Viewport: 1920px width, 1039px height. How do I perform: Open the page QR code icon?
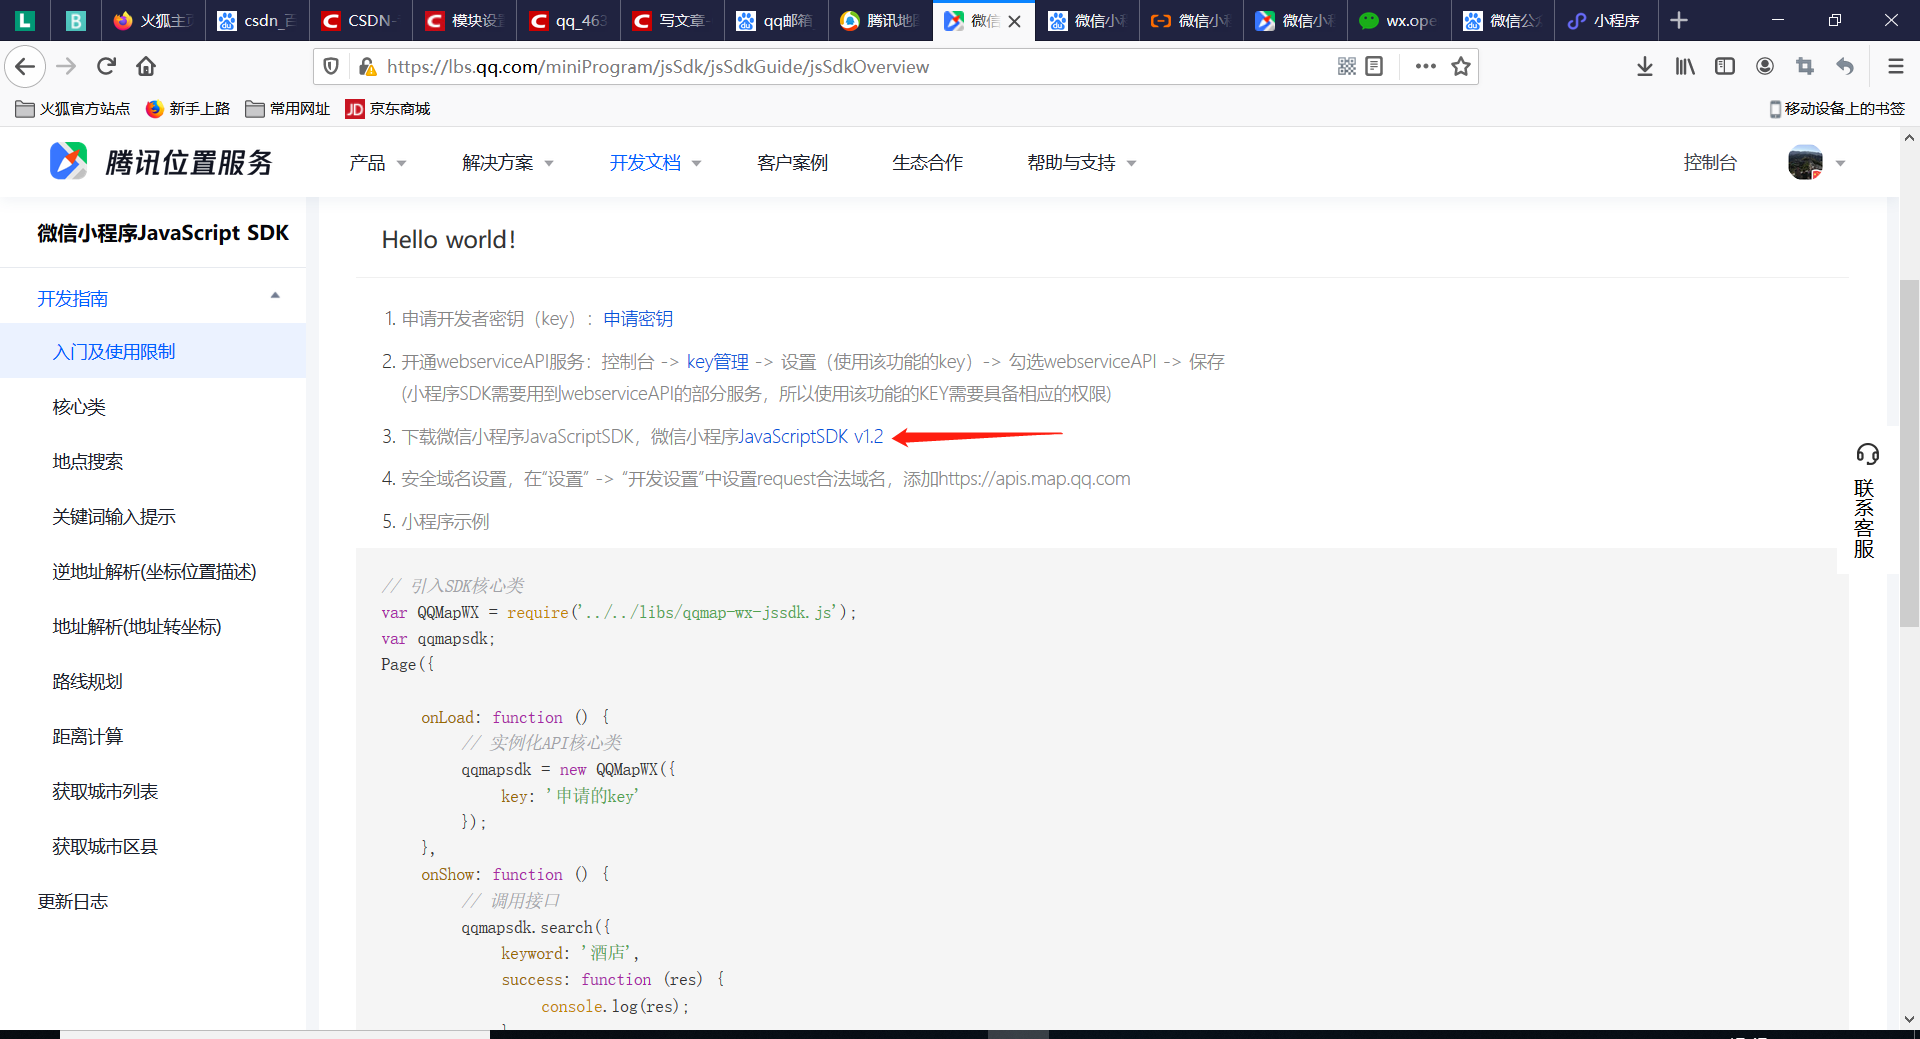(x=1347, y=67)
